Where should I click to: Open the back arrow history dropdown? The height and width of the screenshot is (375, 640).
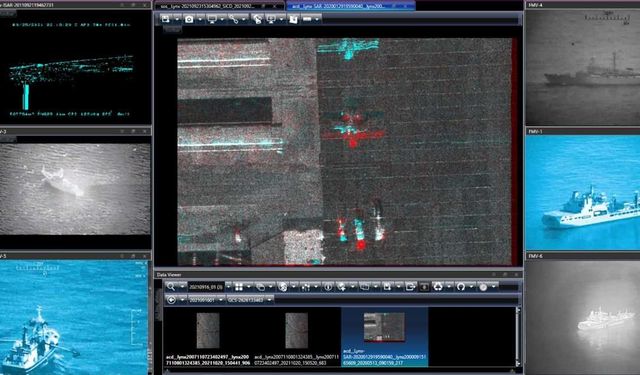point(182,300)
